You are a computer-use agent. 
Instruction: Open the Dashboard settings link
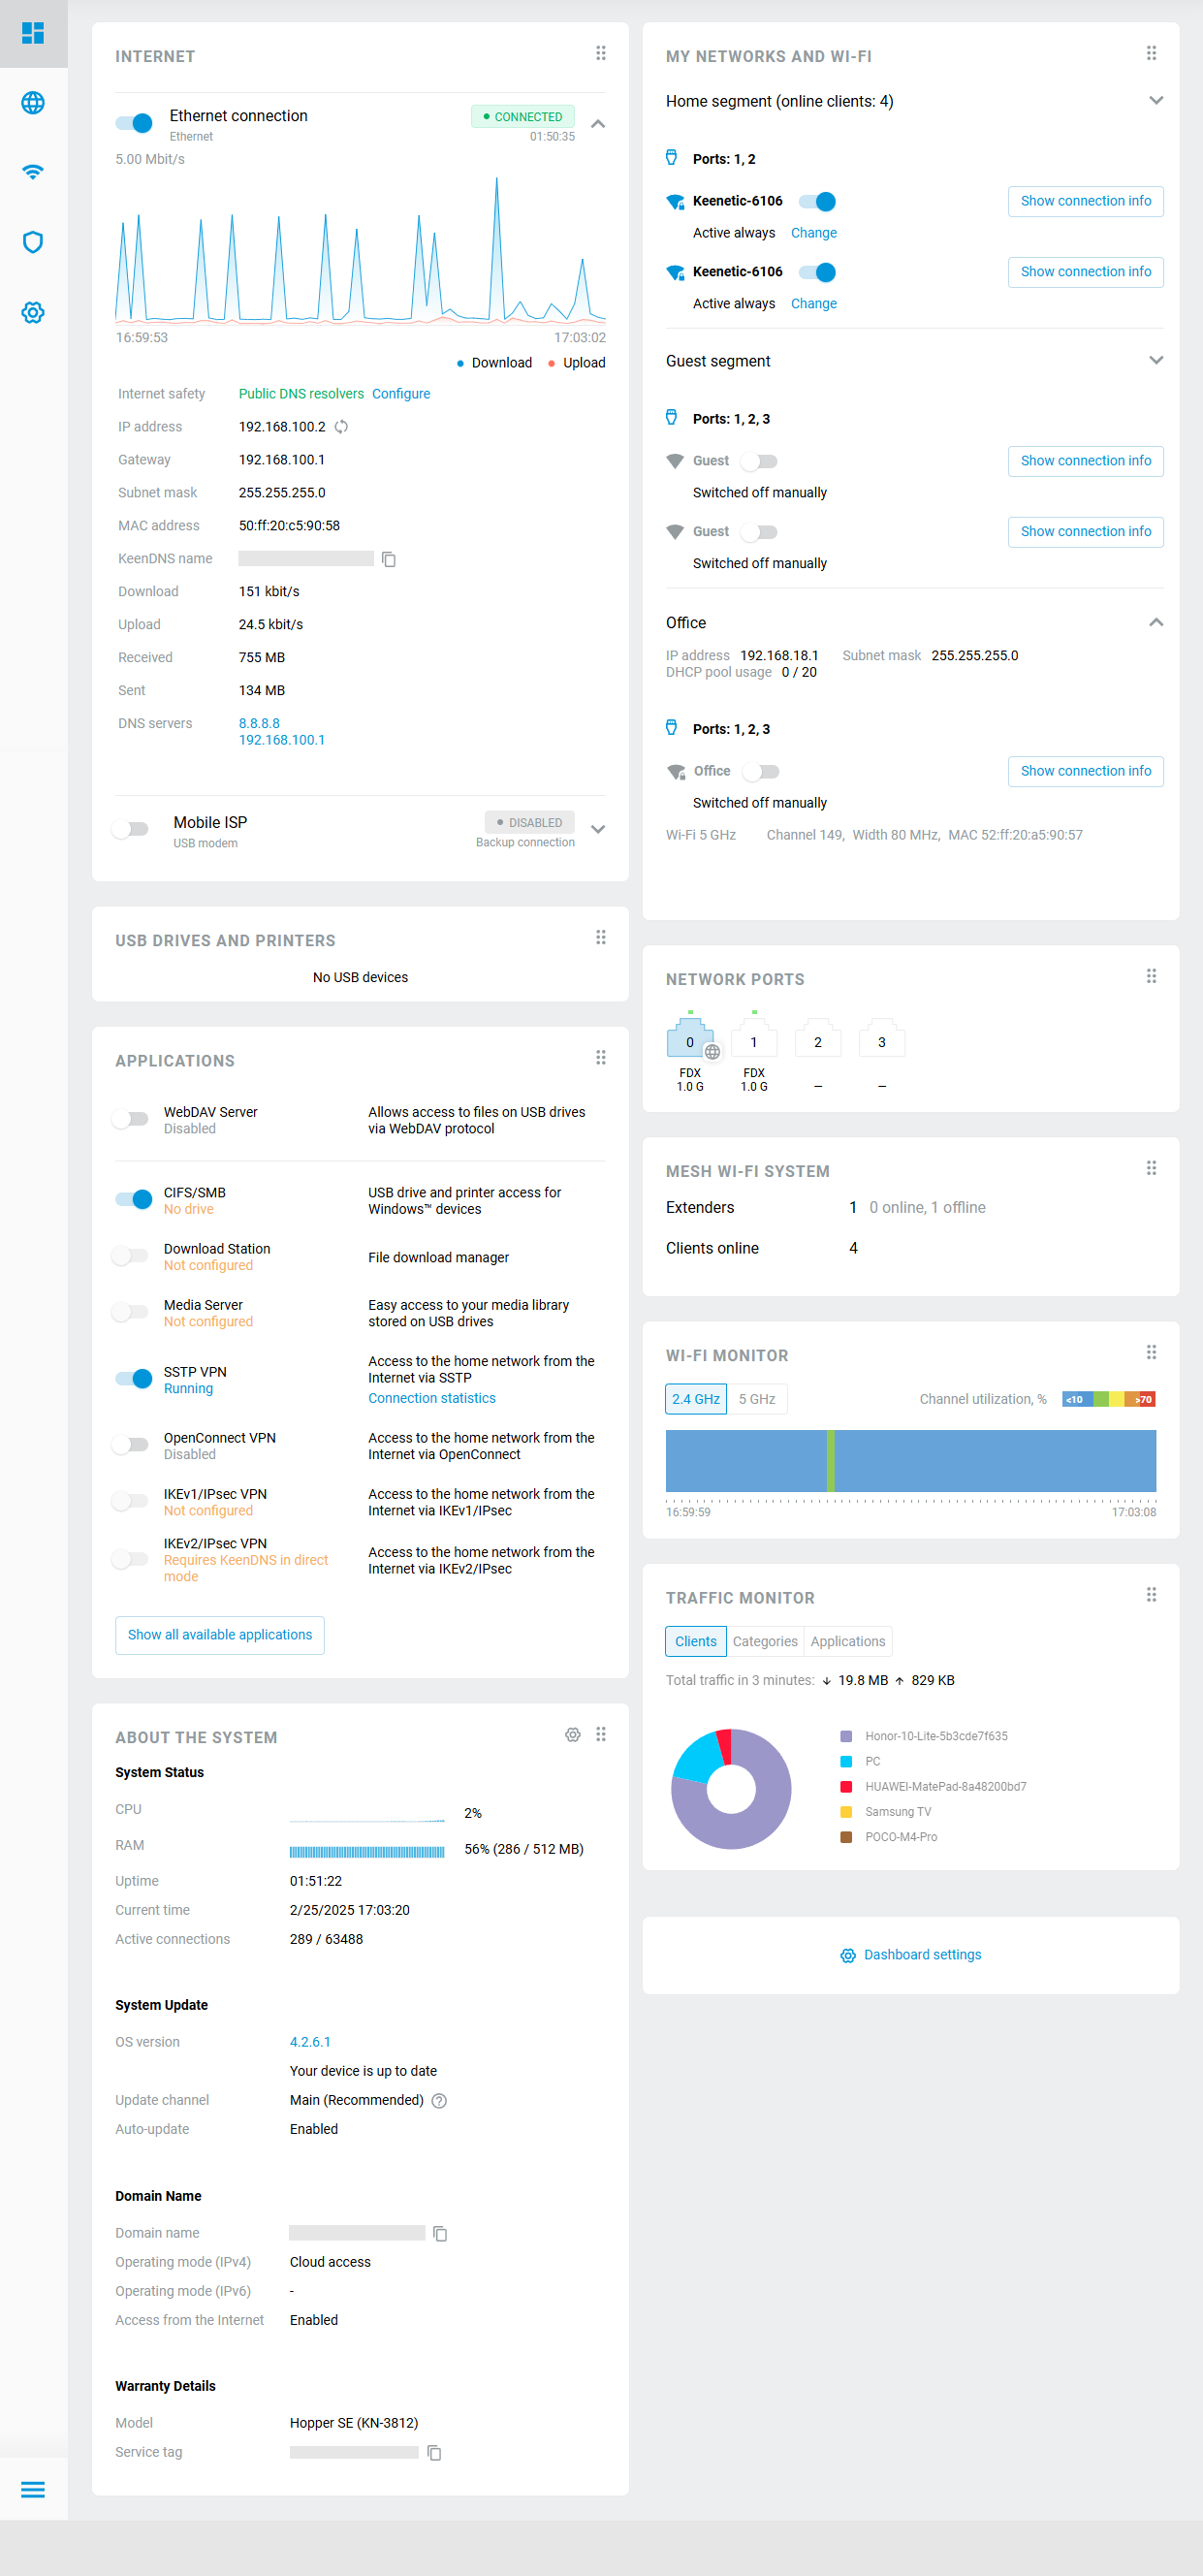921,1954
